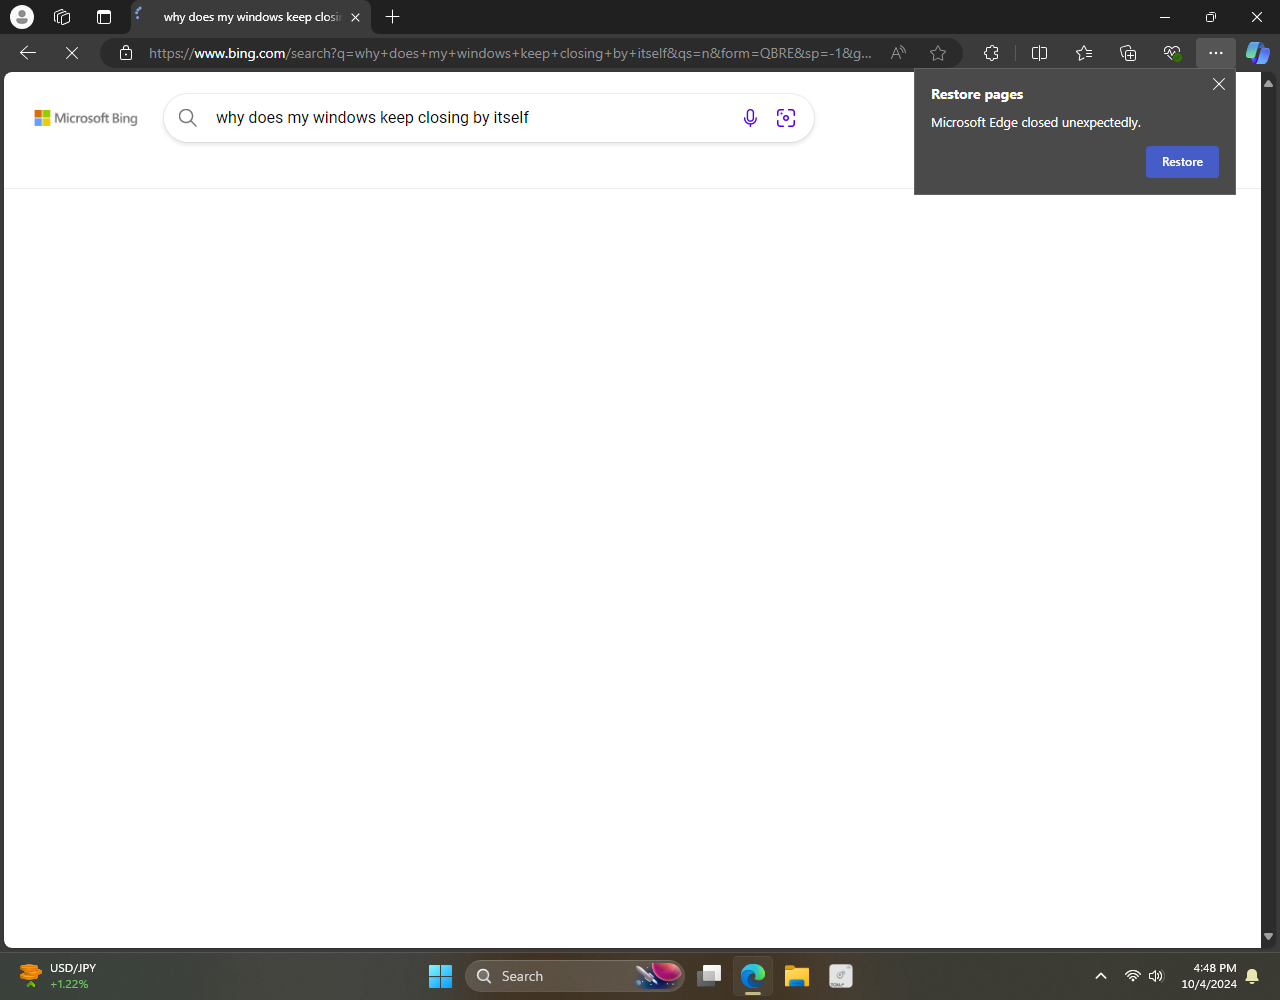The width and height of the screenshot is (1280, 1000).
Task: View site information lock icon
Action: (x=125, y=53)
